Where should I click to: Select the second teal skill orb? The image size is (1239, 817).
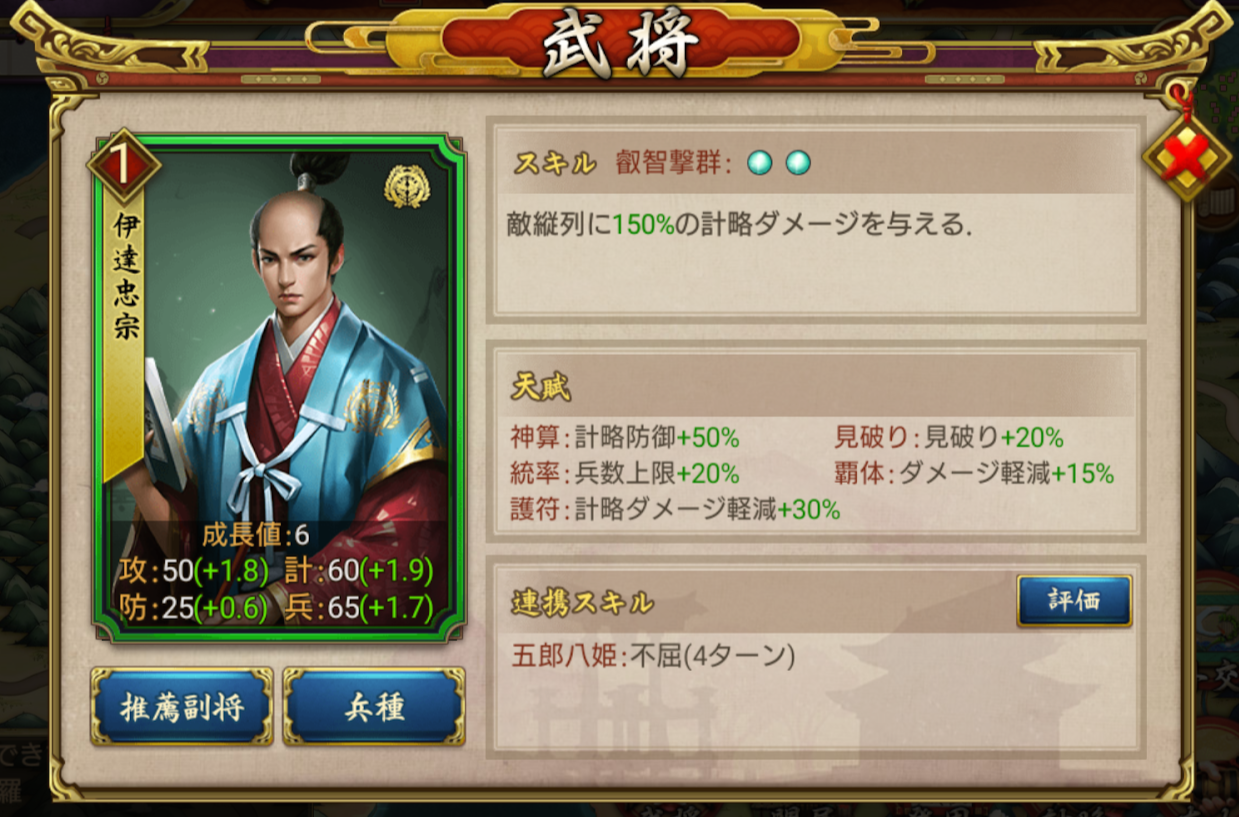(x=797, y=163)
